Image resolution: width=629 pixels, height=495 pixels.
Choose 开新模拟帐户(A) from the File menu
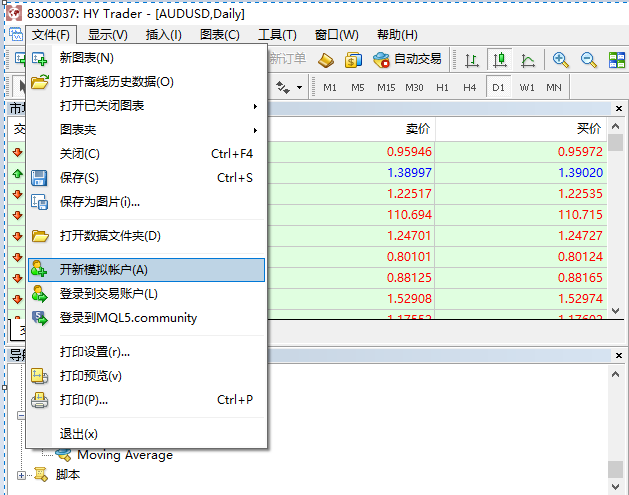pos(104,270)
